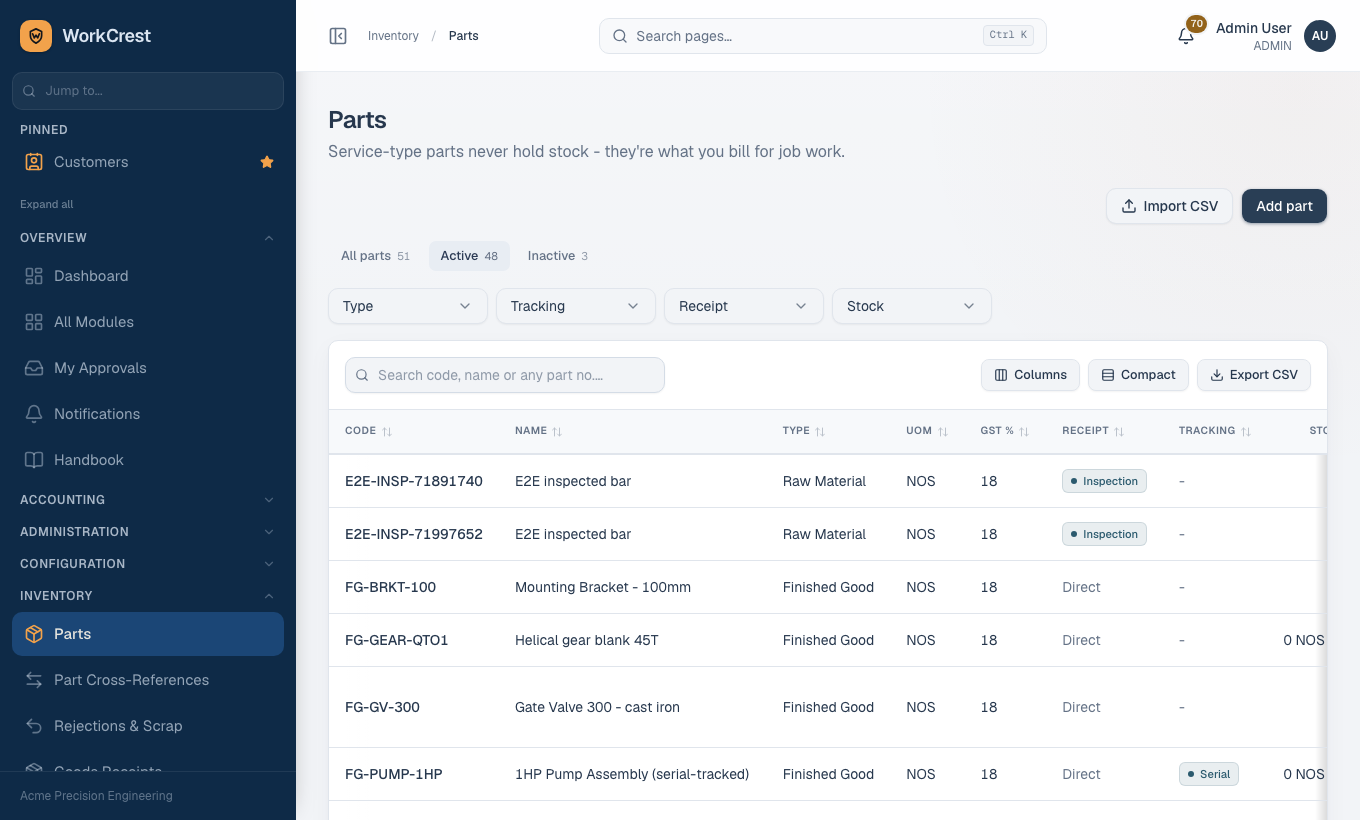The image size is (1360, 820).
Task: Expand the CONFIGURATION sidebar section
Action: click(148, 564)
